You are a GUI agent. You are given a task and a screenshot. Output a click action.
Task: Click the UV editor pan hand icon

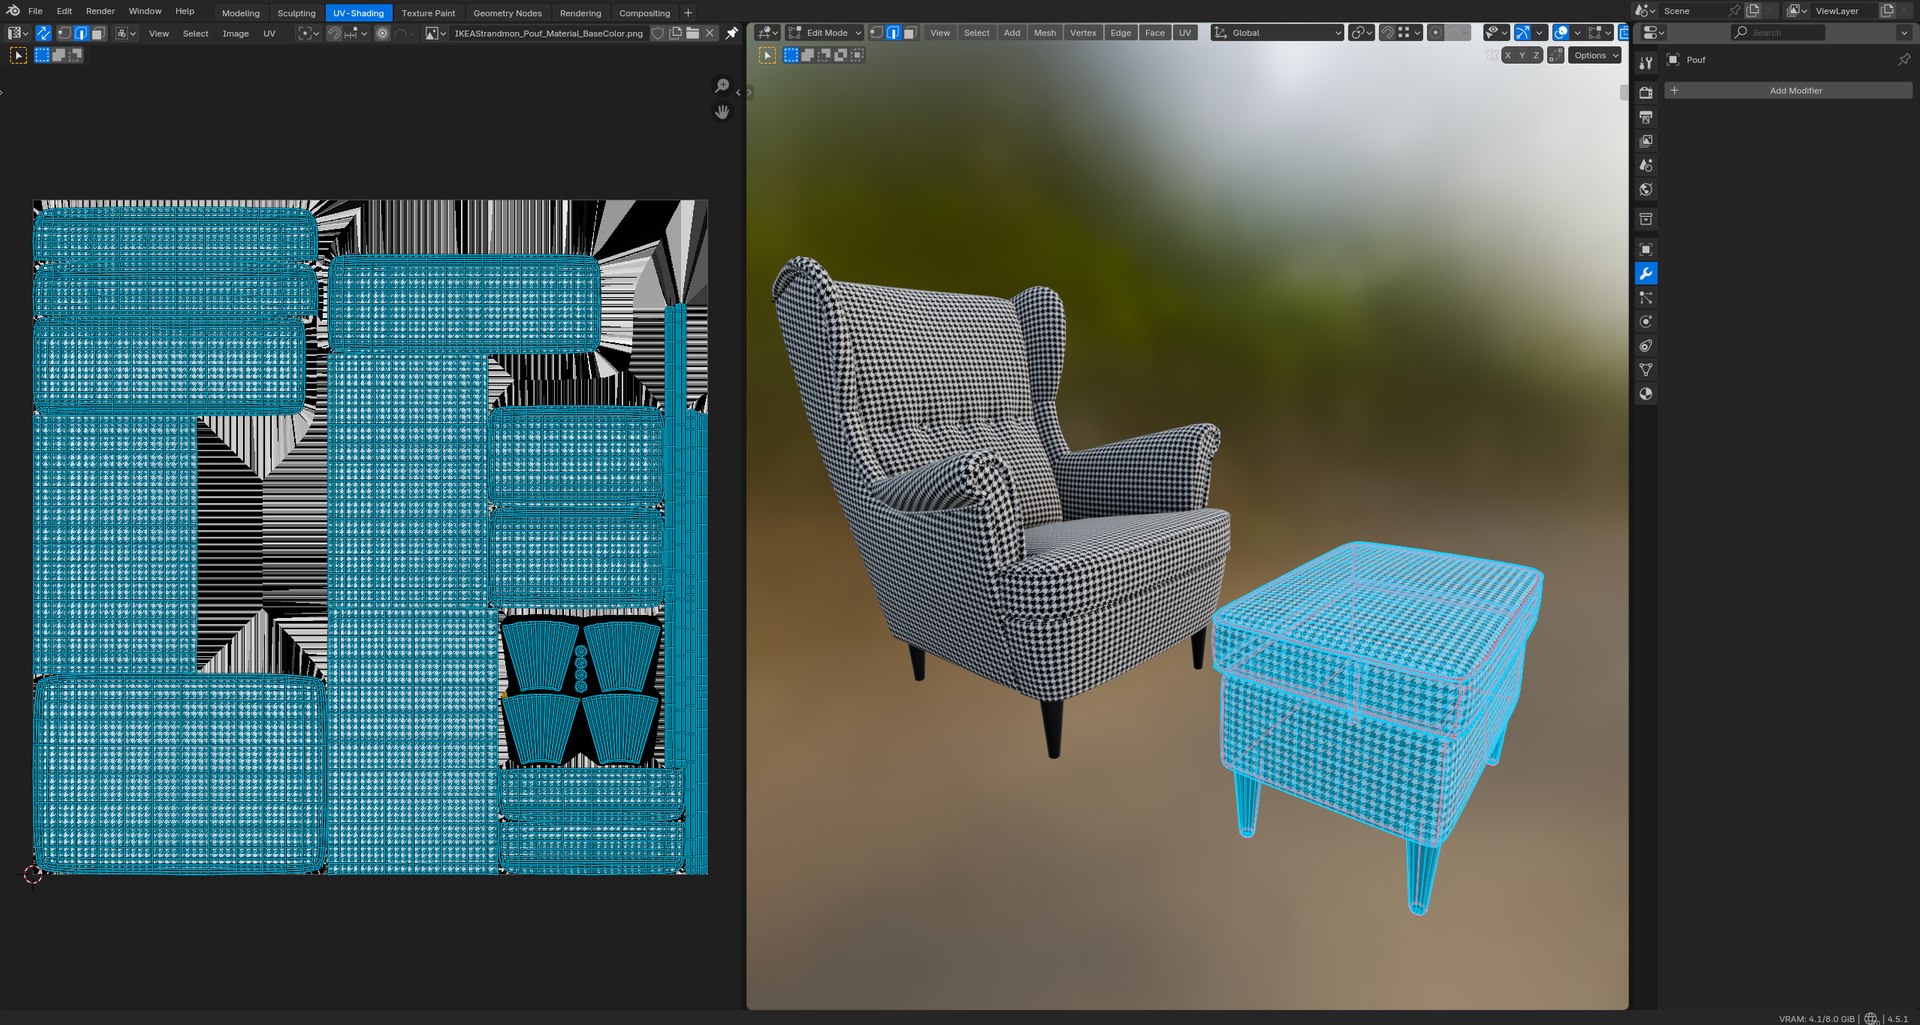[722, 112]
